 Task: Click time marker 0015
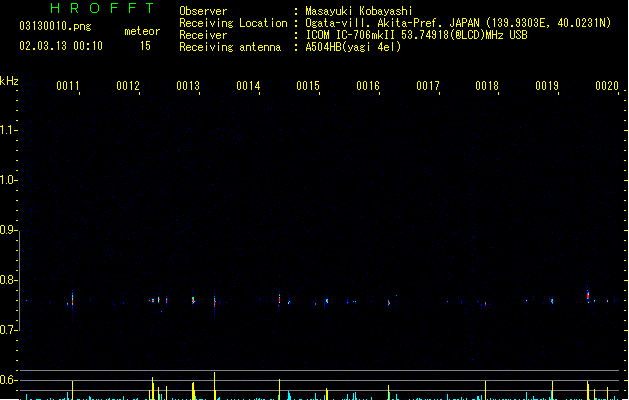308,86
